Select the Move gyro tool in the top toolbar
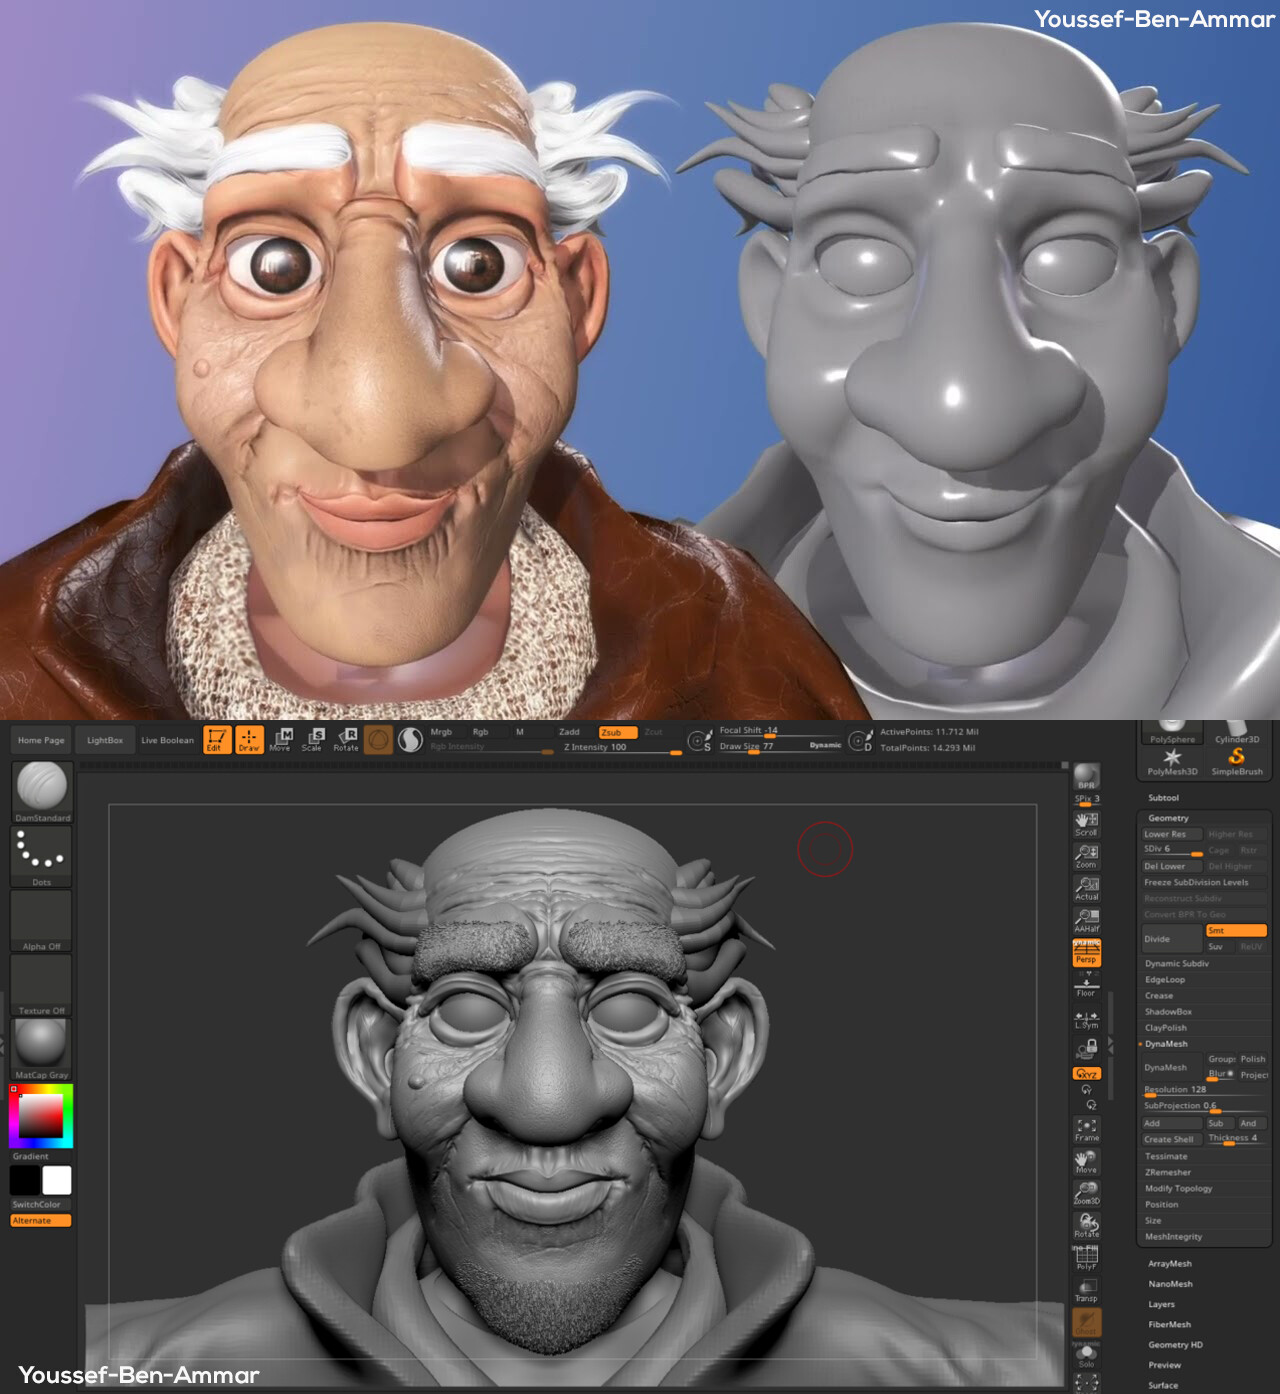1280x1394 pixels. coord(280,738)
